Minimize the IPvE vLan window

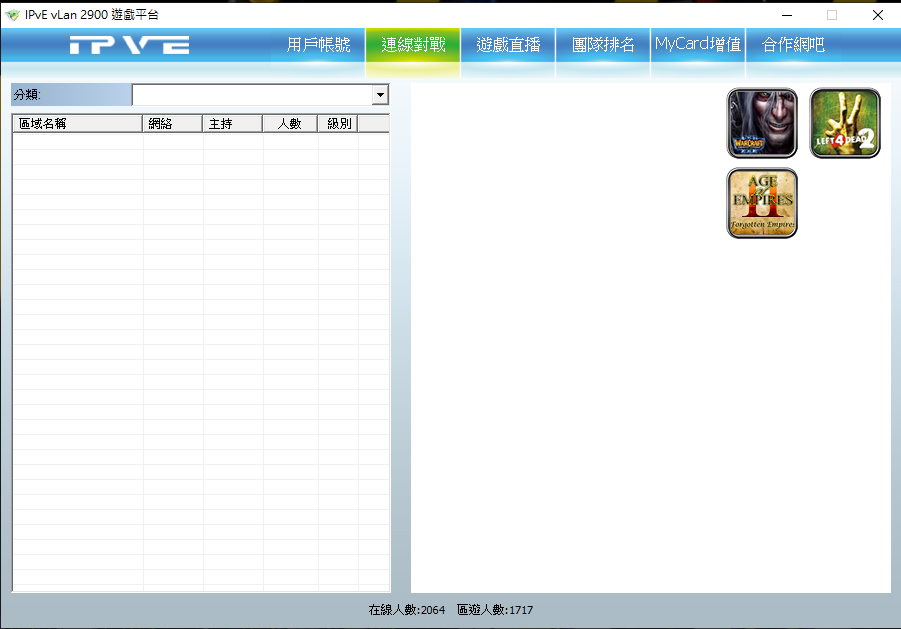(x=787, y=15)
